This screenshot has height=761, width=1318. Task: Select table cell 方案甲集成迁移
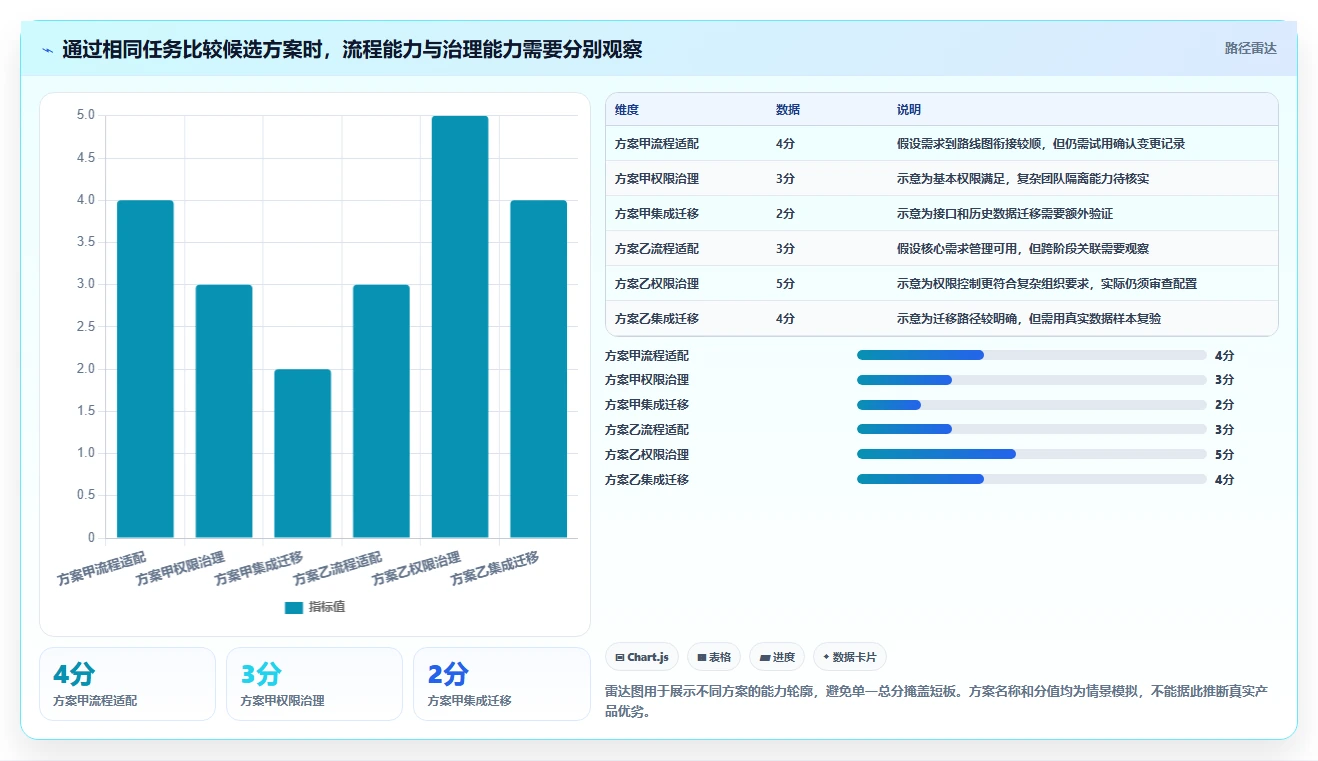tap(657, 214)
